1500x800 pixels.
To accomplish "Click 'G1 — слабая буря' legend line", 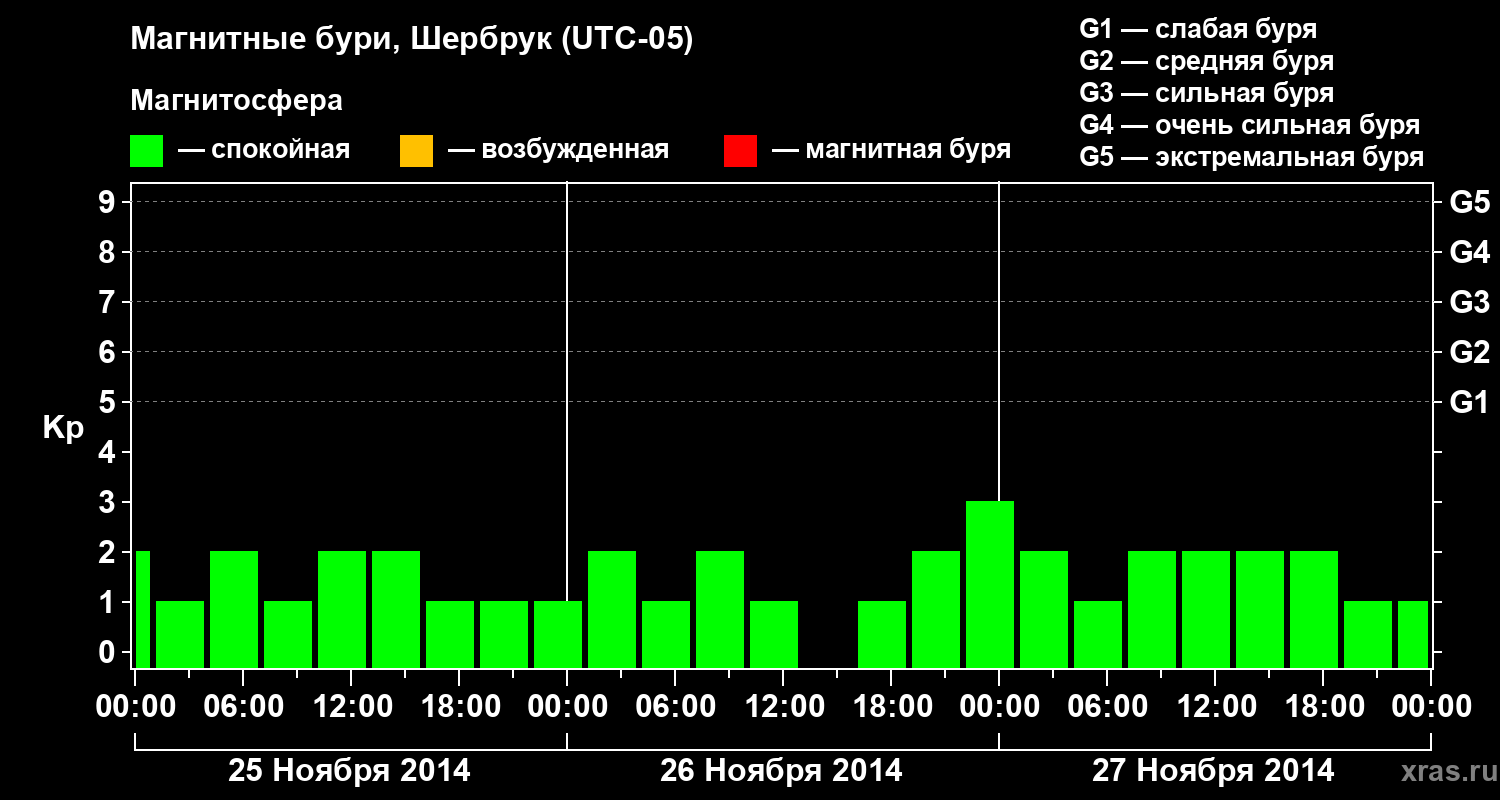I will tap(1198, 29).
